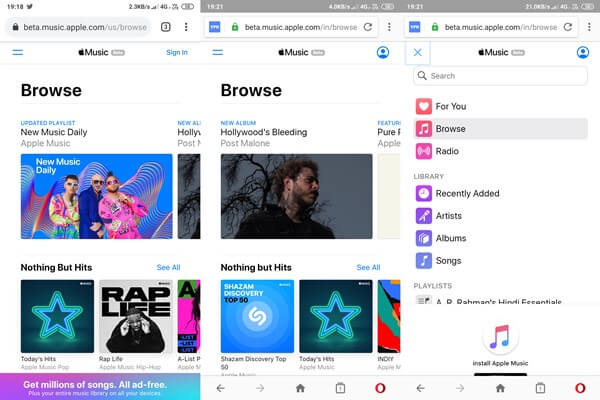Screen dimensions: 600x400
Task: Open A. R. Rahman's Hindi Essentials playlist
Action: (501, 301)
